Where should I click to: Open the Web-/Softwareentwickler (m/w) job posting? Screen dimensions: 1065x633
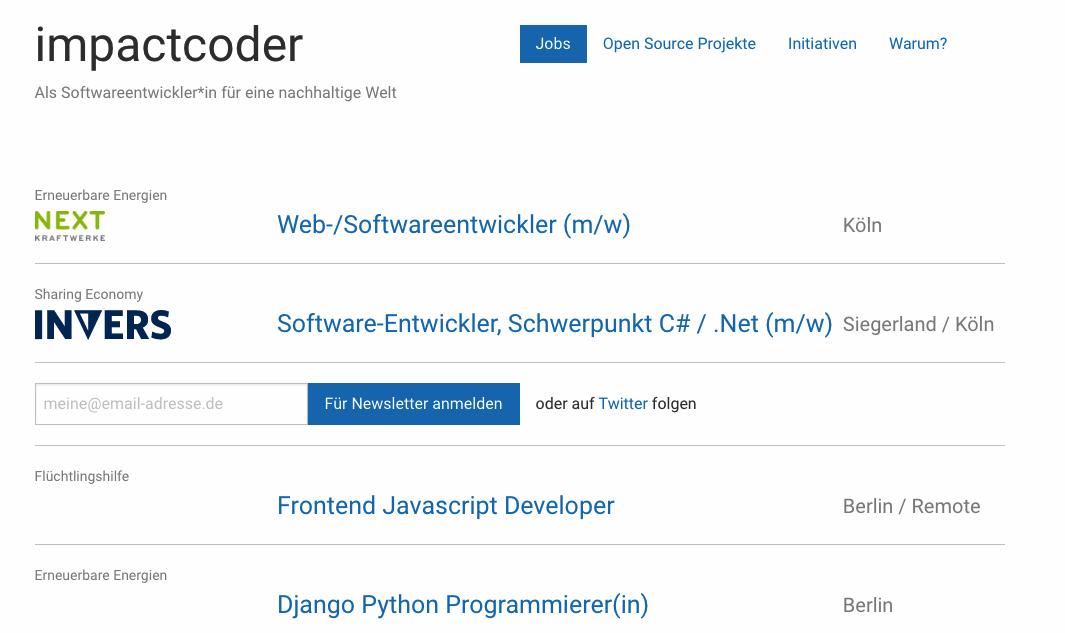click(x=453, y=226)
